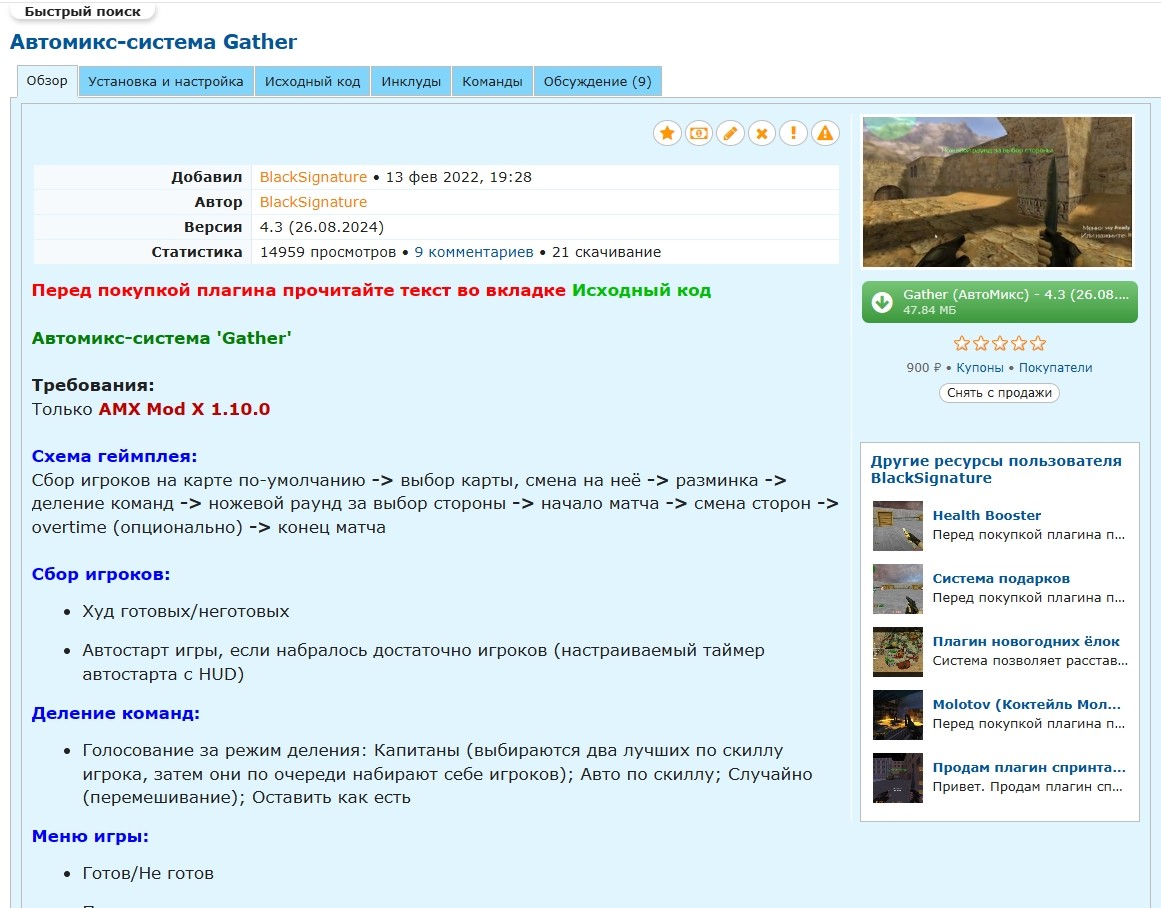Select the Команды tab

point(492,82)
